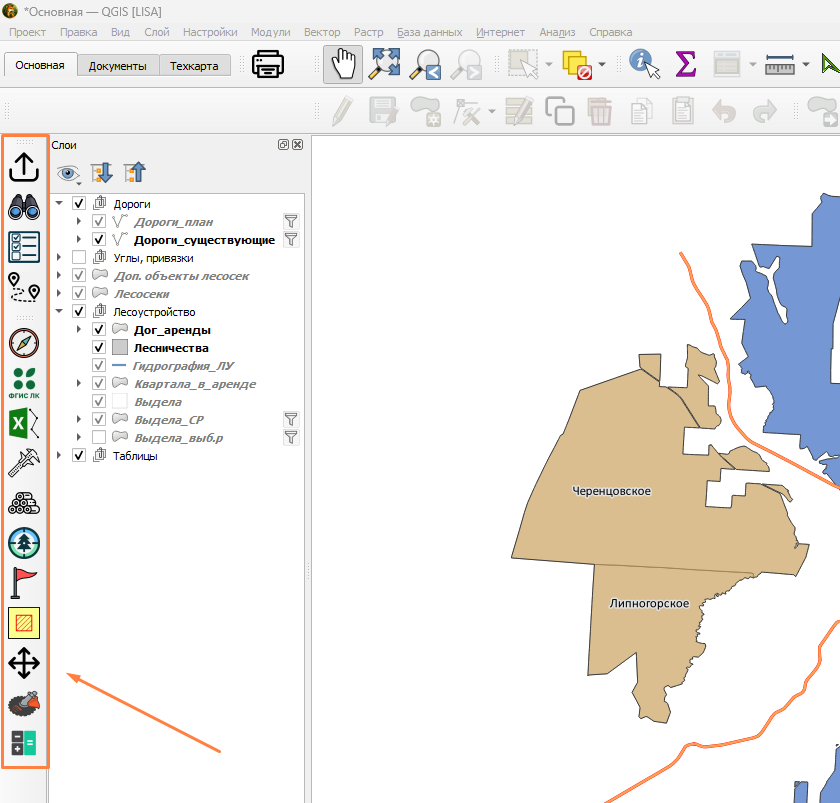
Task: Switch to the Техкарта tab
Action: 194,66
